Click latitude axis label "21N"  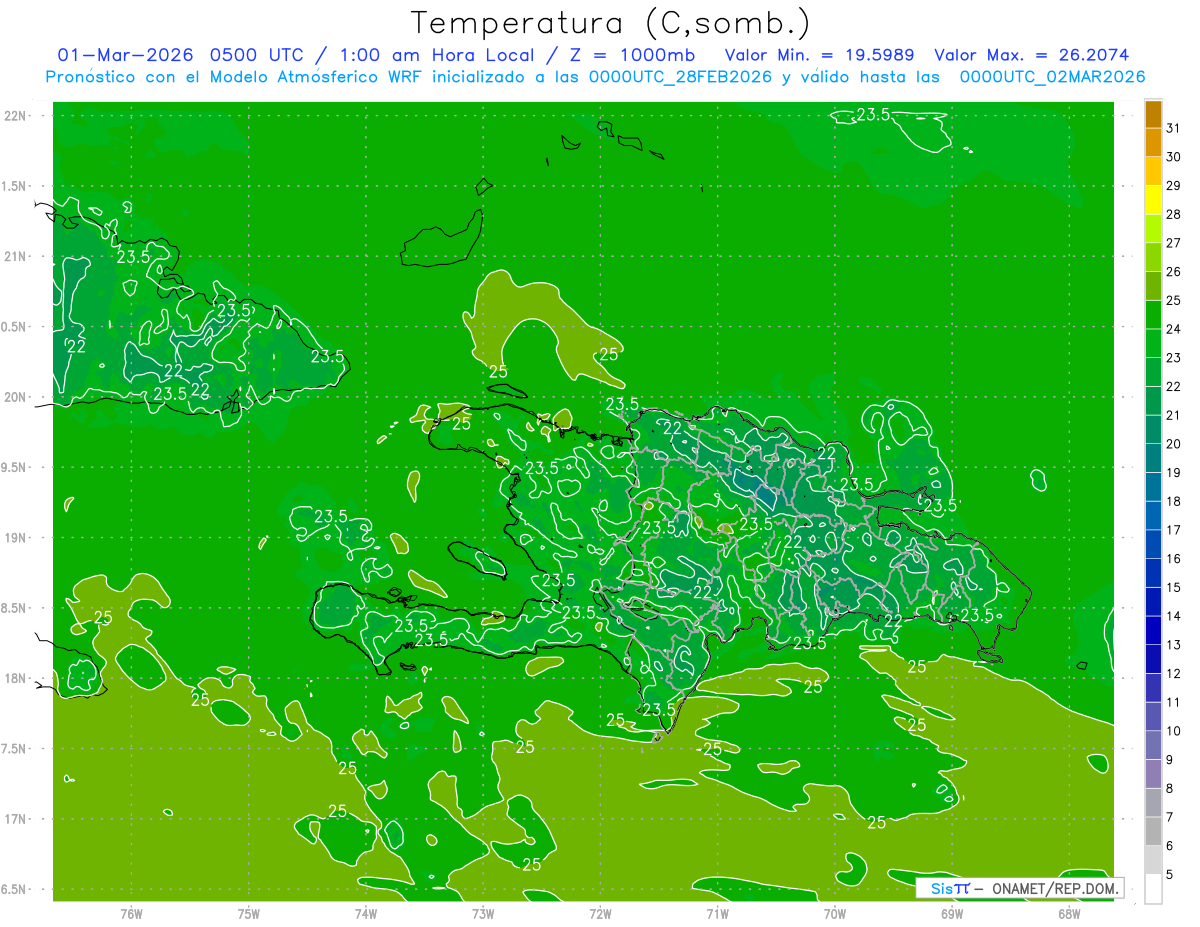point(16,257)
